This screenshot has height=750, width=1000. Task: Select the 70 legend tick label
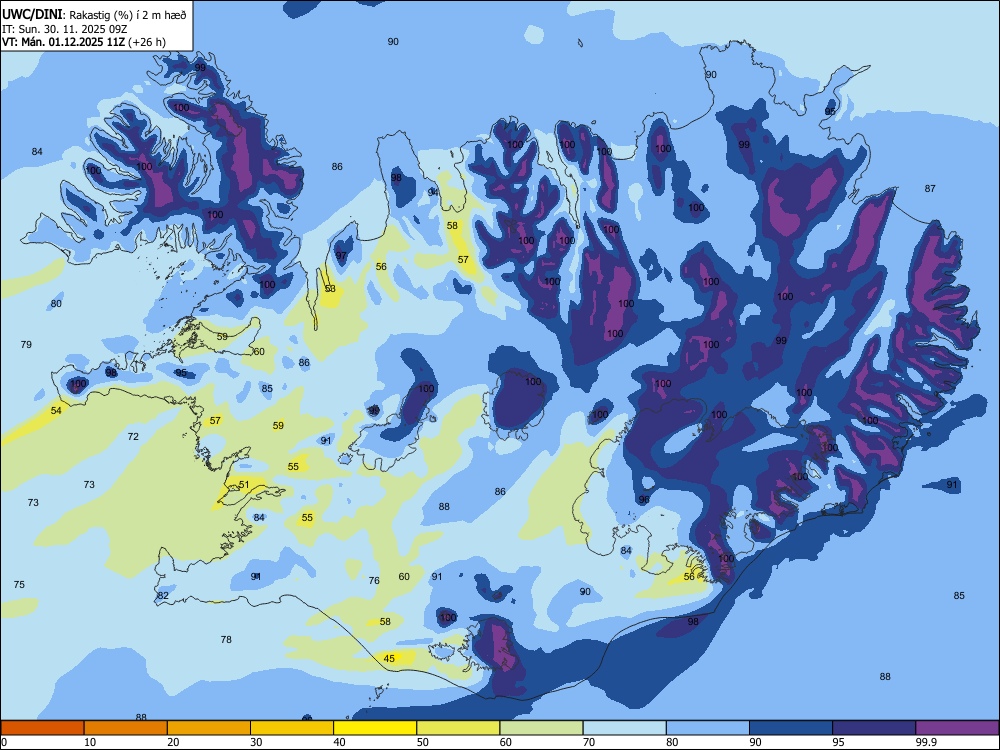pos(589,742)
